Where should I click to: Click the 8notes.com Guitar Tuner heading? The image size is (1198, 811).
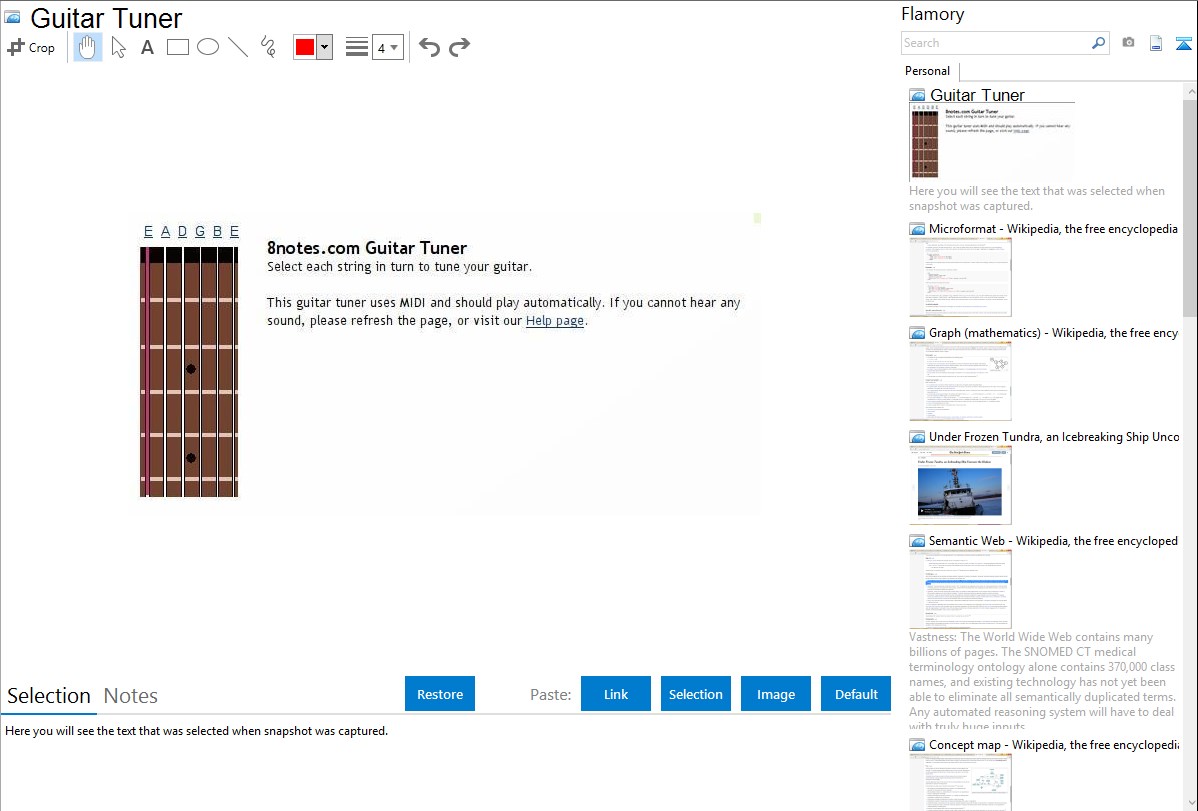[x=367, y=248]
